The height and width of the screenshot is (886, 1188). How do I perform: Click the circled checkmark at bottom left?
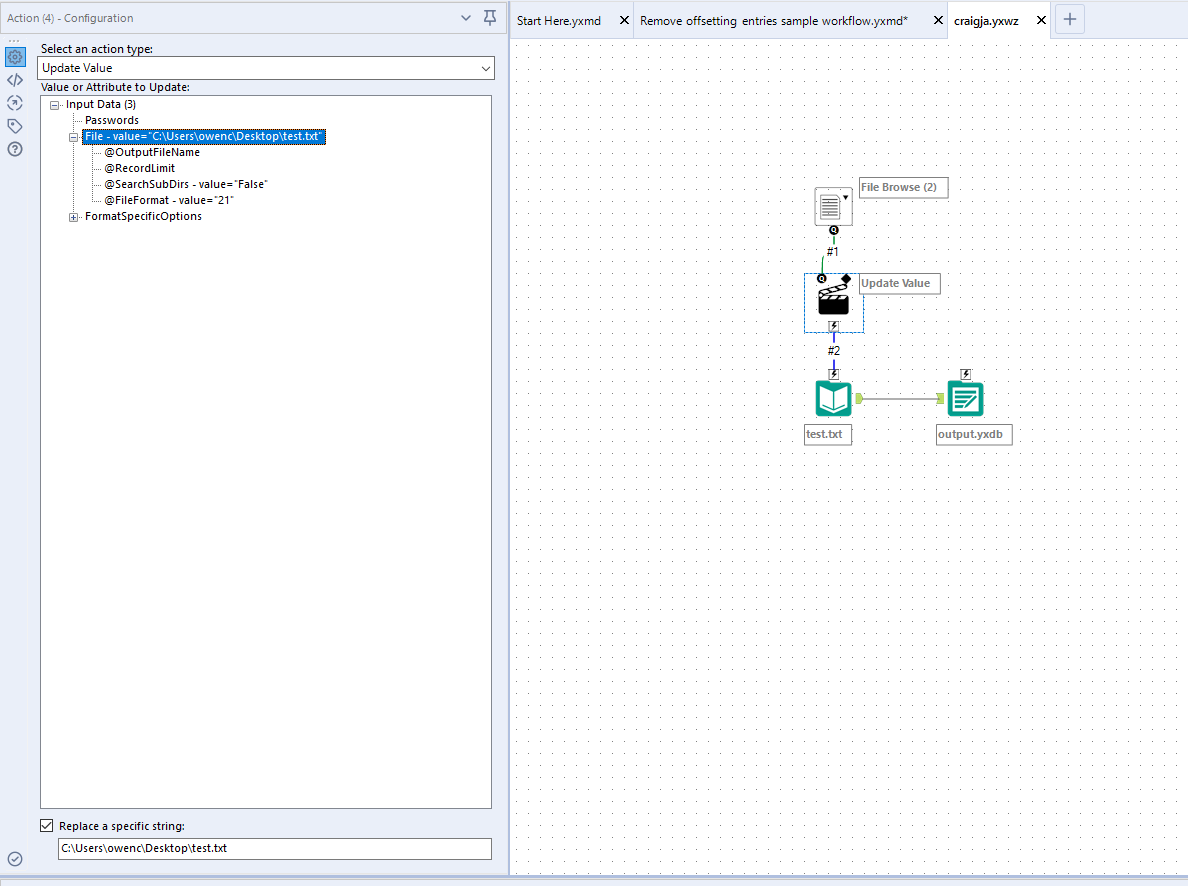pos(14,857)
